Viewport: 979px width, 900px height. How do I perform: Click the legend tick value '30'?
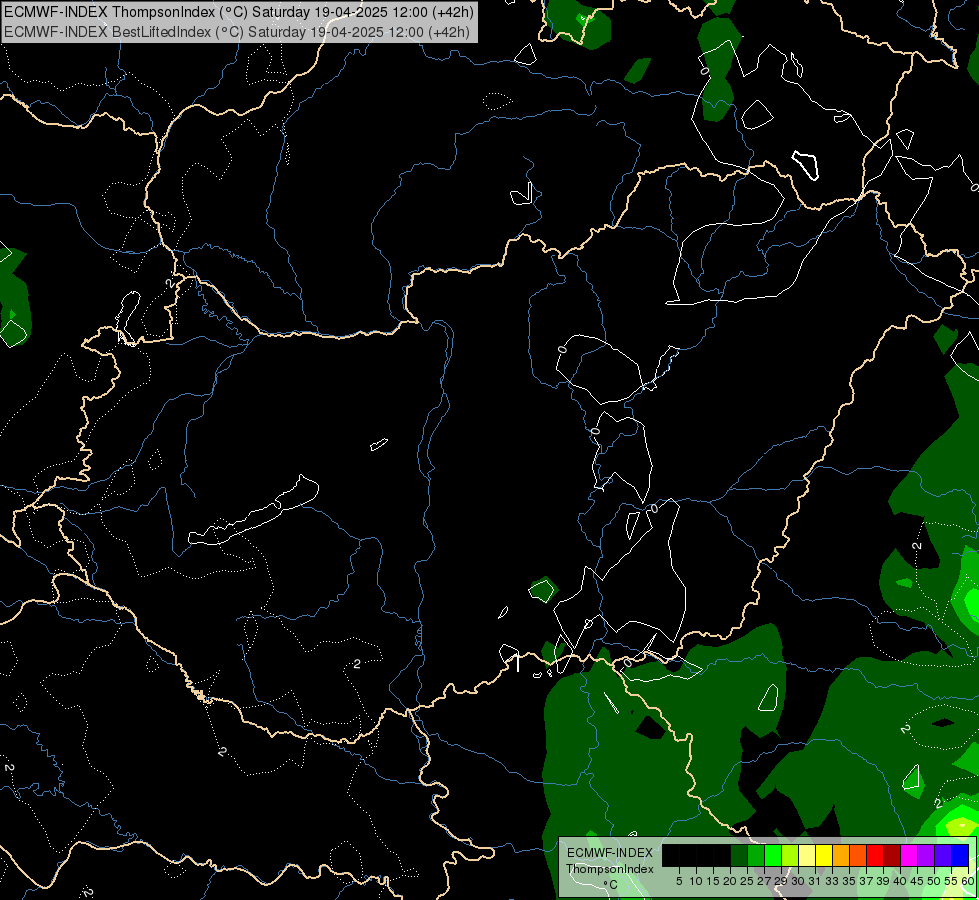pyautogui.click(x=798, y=881)
